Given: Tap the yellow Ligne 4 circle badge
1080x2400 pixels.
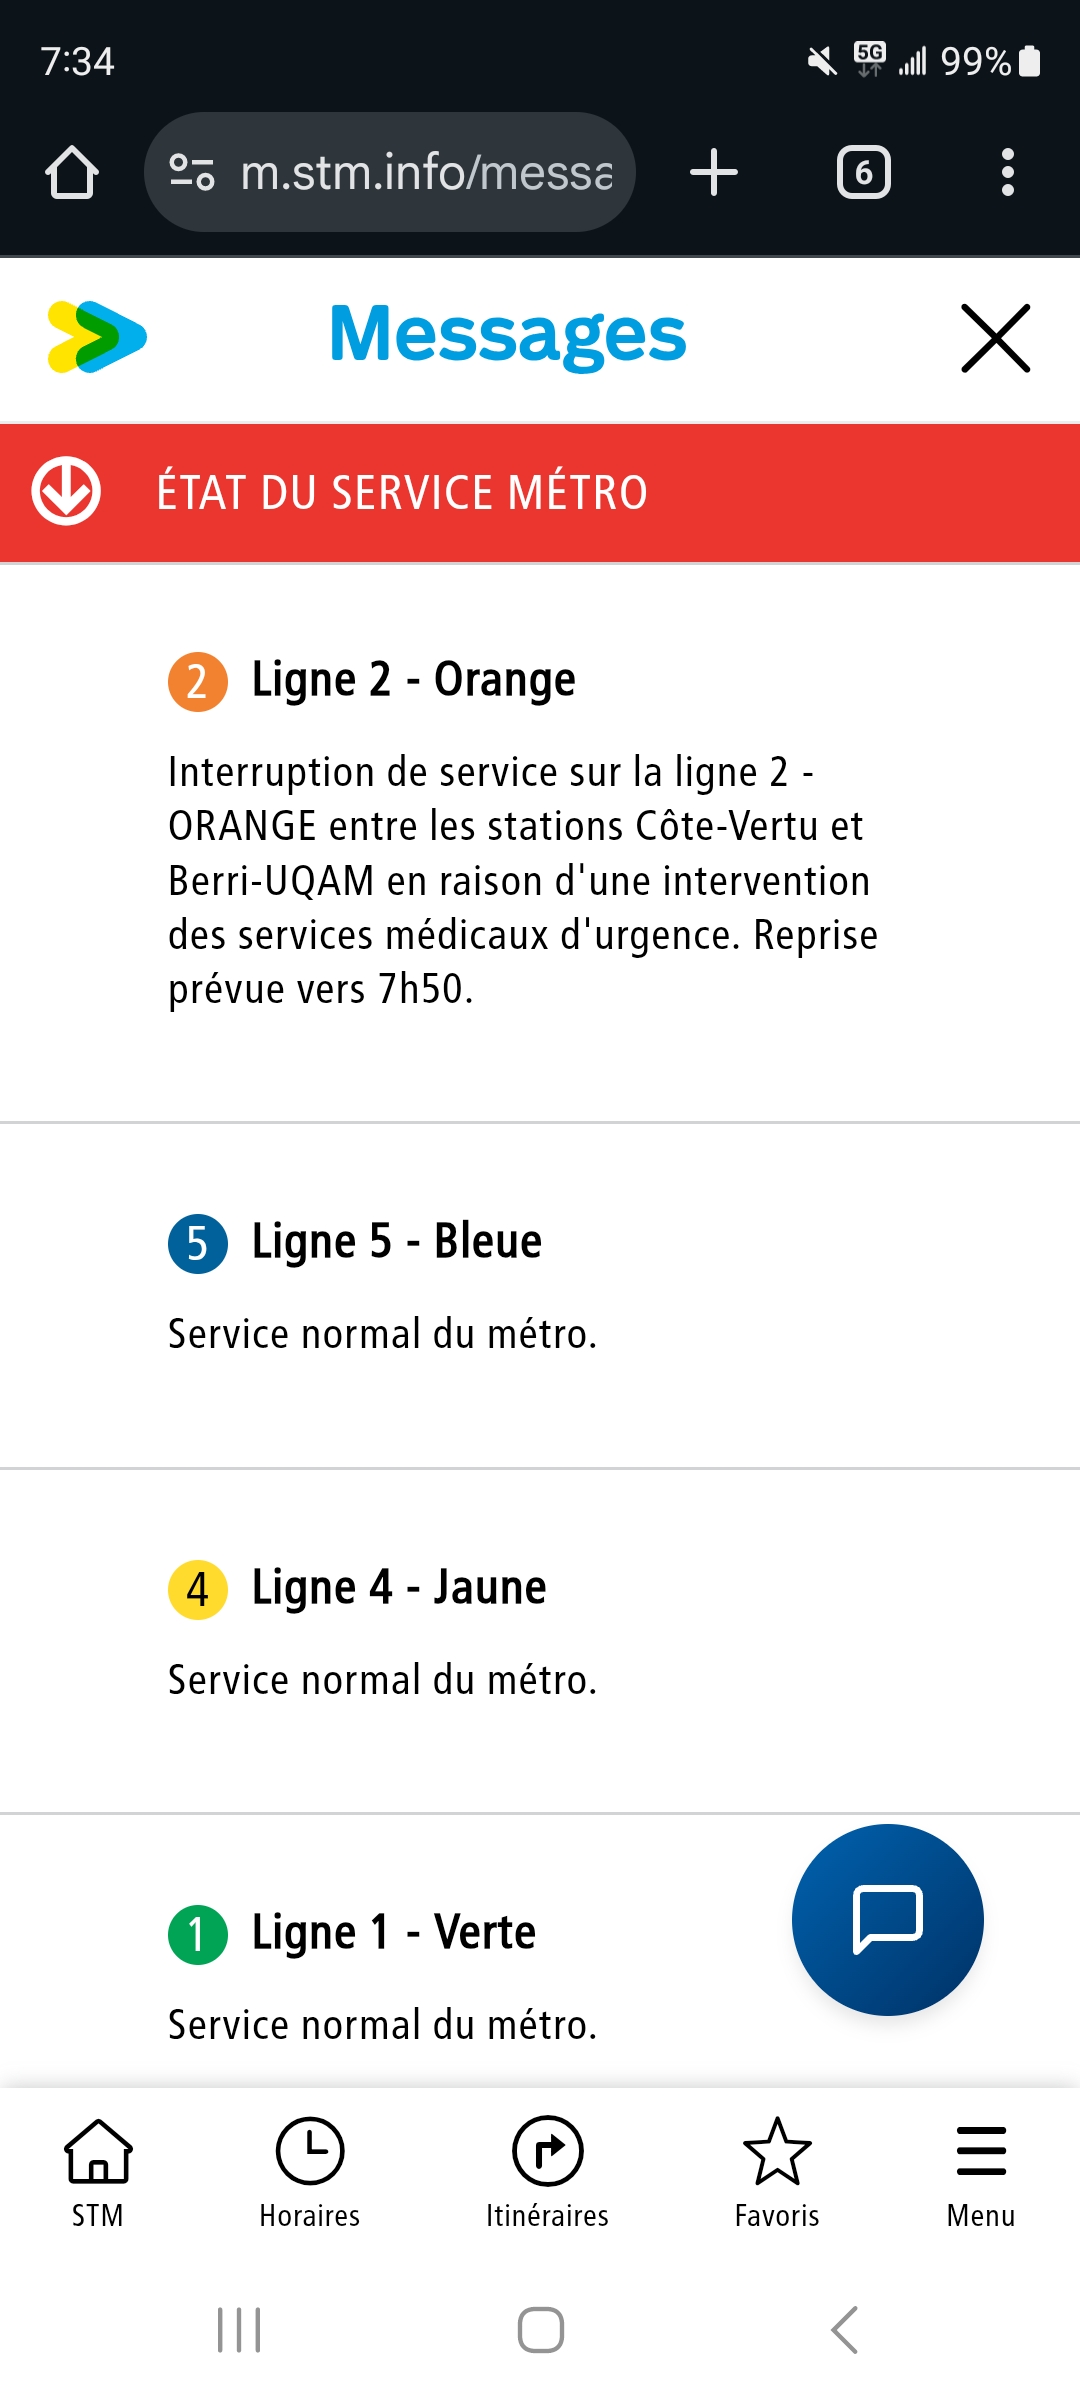Looking at the screenshot, I should pyautogui.click(x=197, y=1588).
